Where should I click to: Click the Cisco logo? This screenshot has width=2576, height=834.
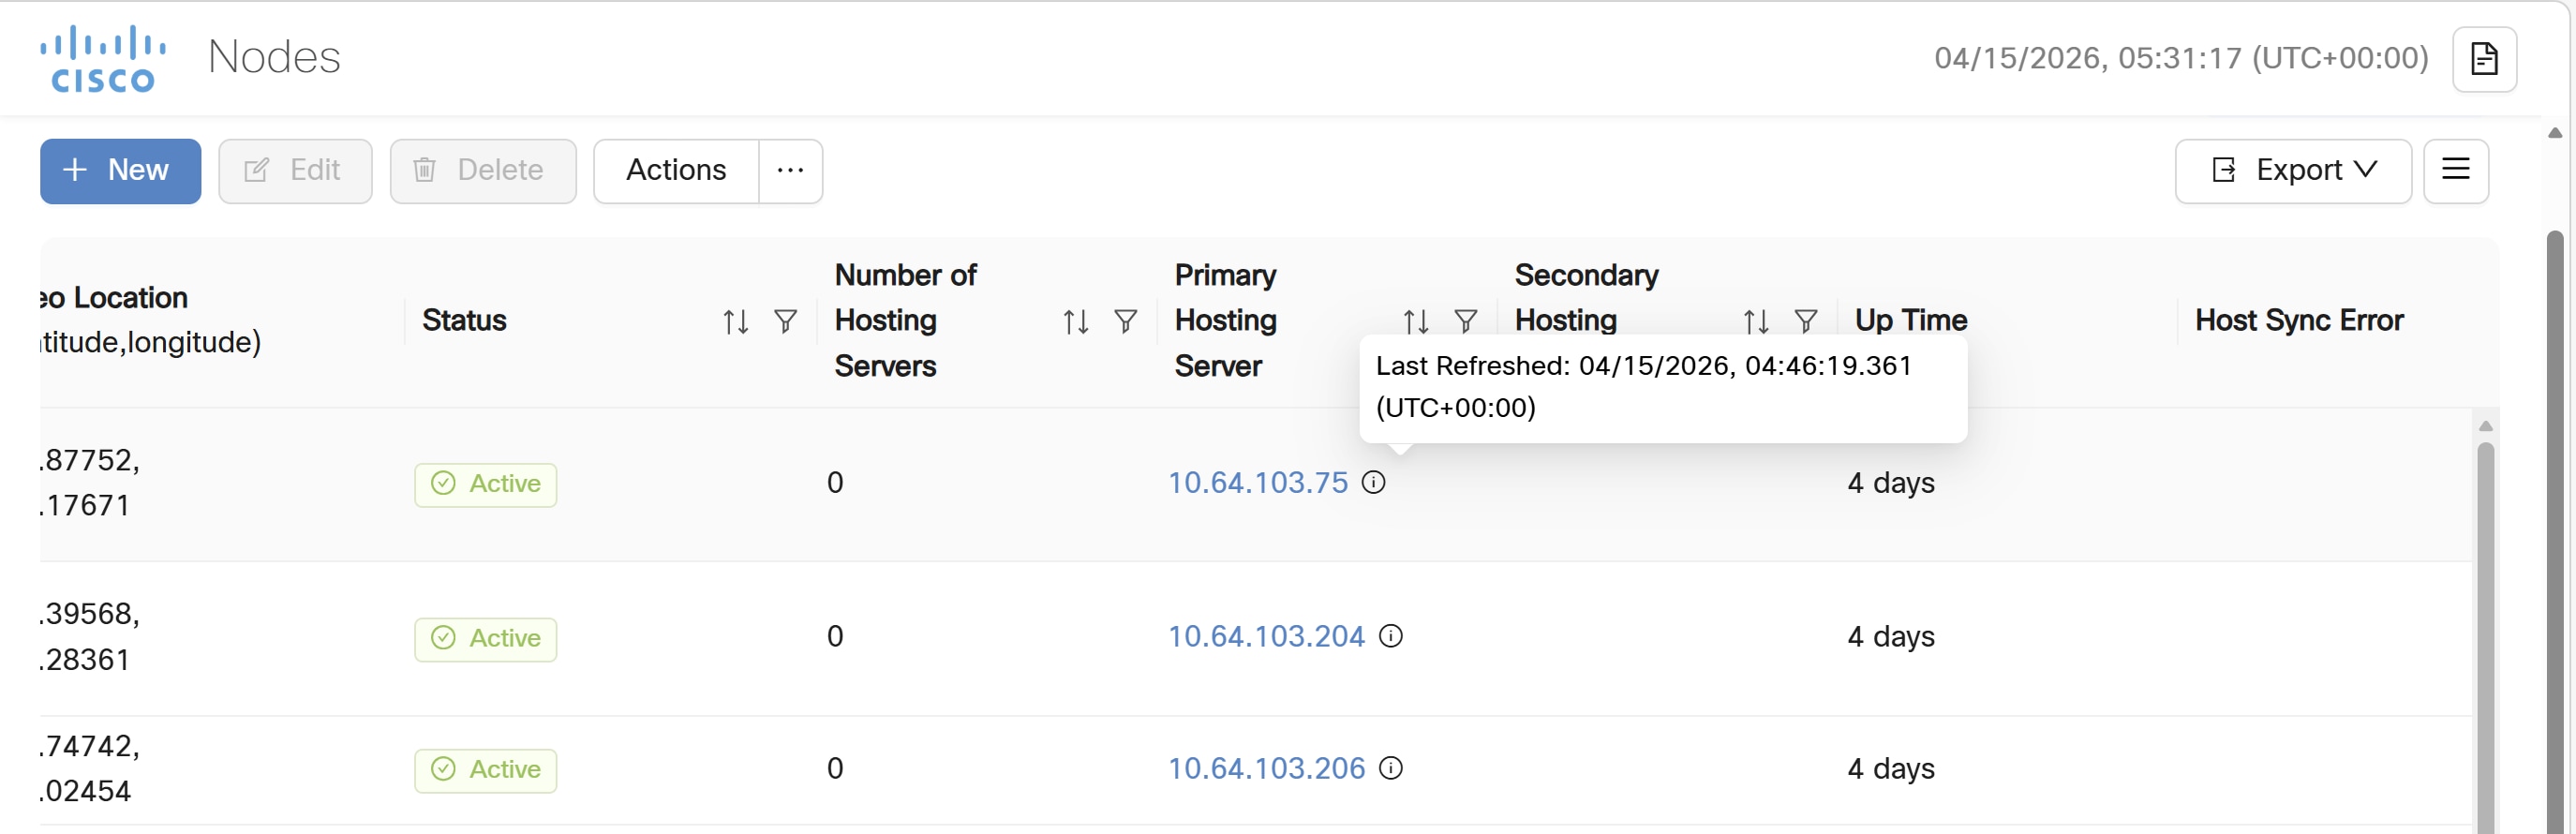(103, 59)
